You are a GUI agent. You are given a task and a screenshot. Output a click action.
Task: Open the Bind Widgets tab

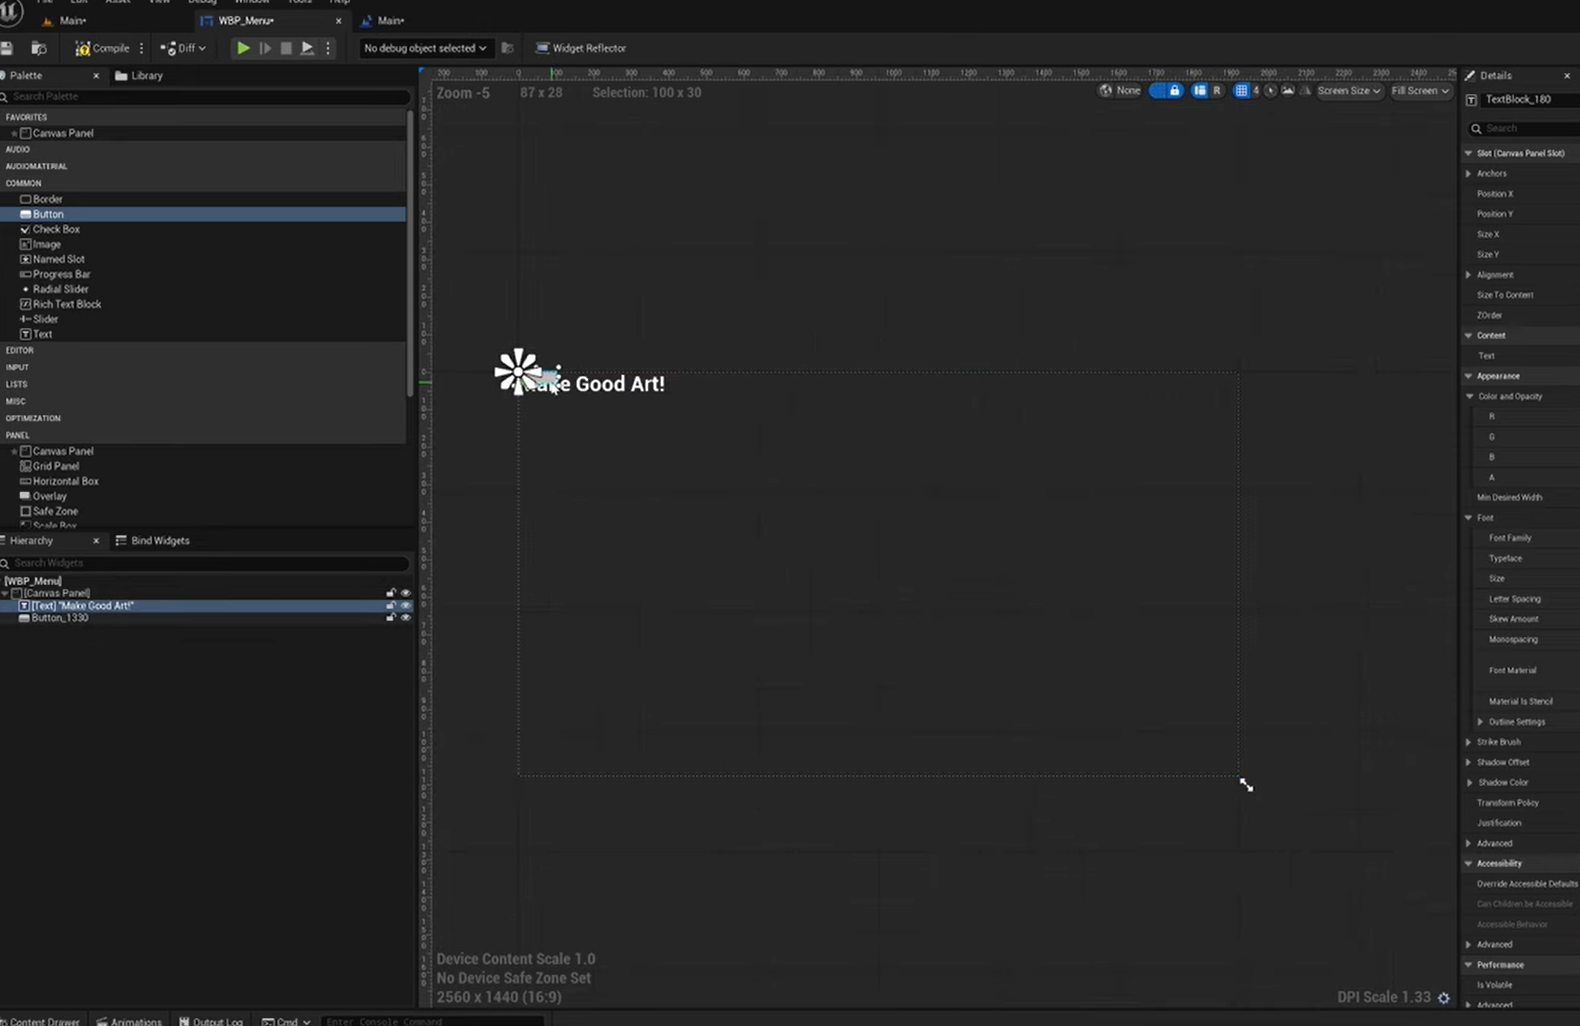pyautogui.click(x=152, y=540)
